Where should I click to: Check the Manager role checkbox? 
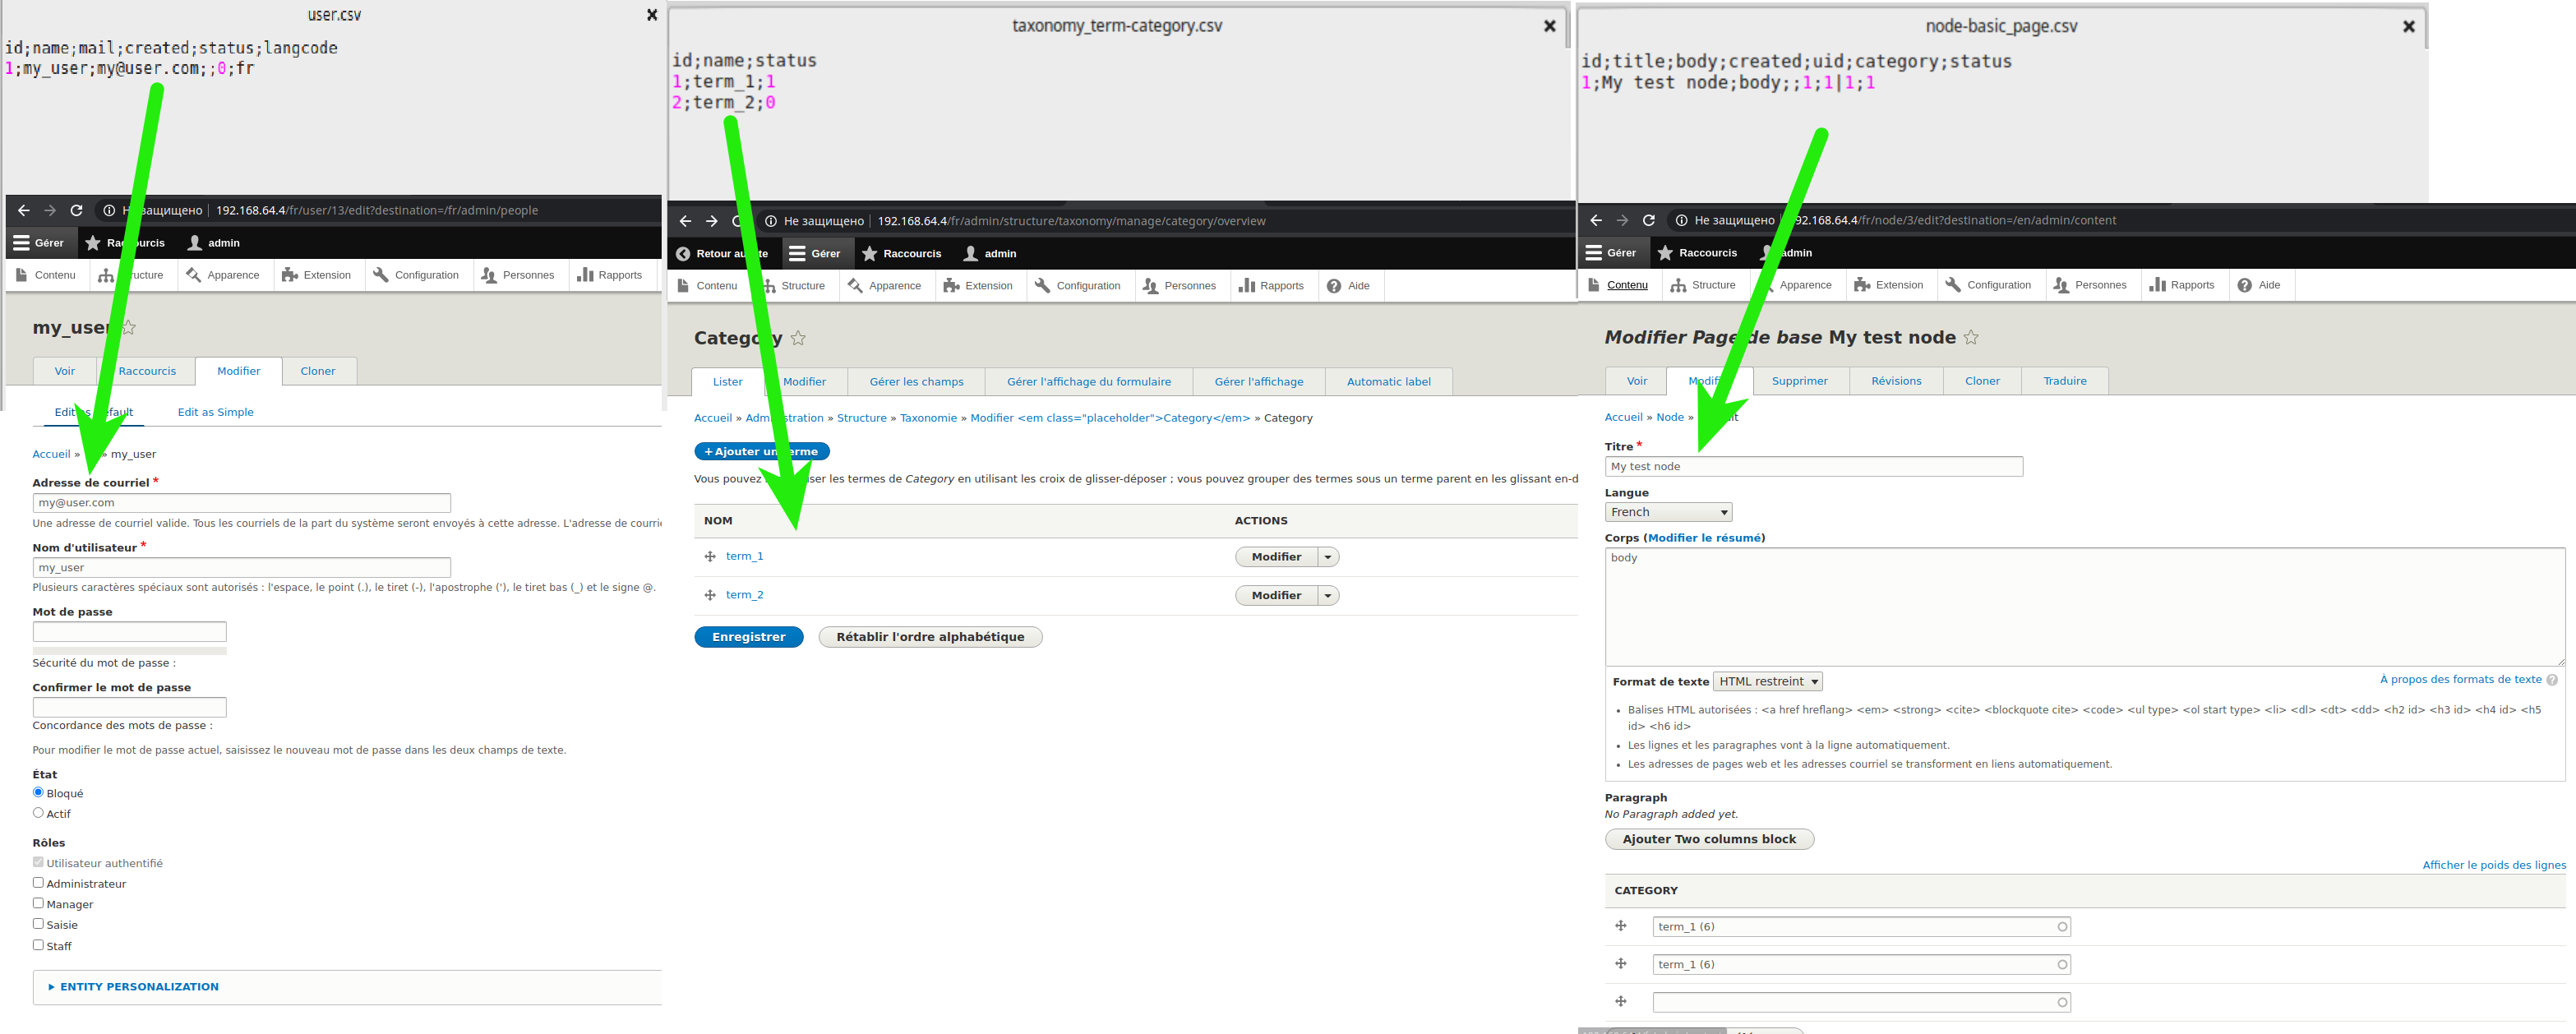[x=38, y=903]
